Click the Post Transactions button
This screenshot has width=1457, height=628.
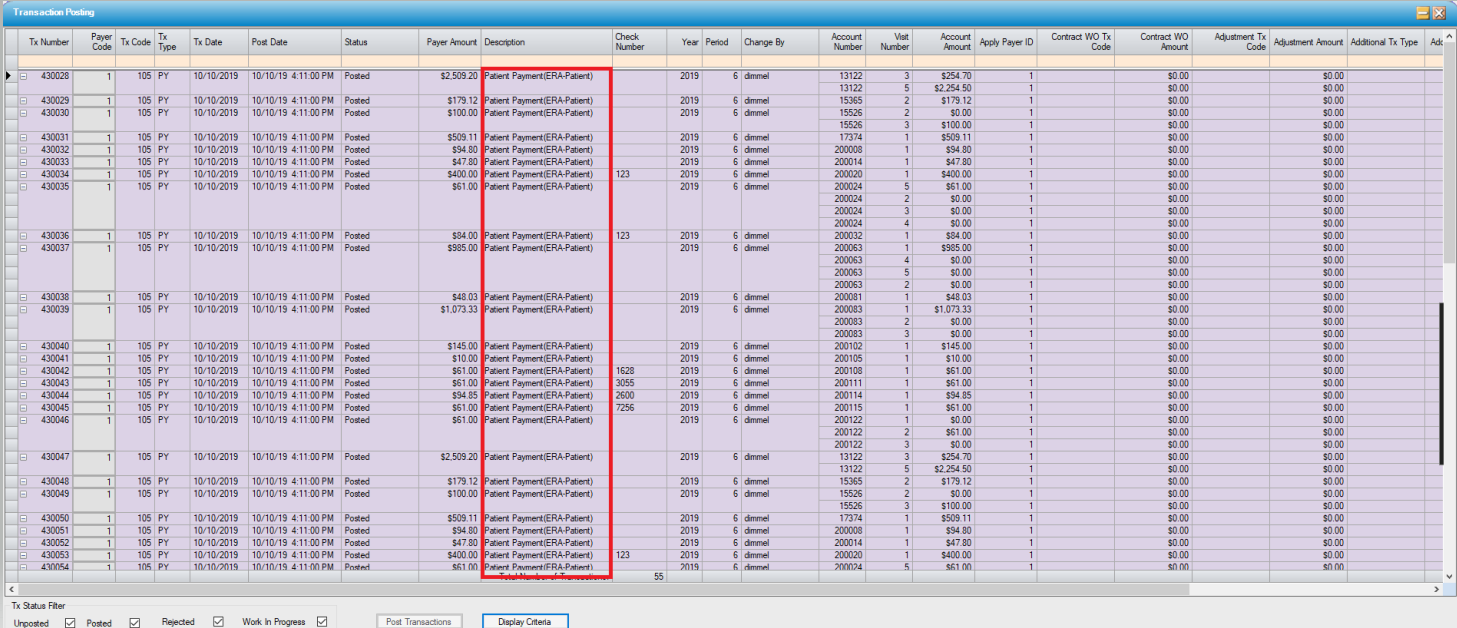pyautogui.click(x=419, y=622)
